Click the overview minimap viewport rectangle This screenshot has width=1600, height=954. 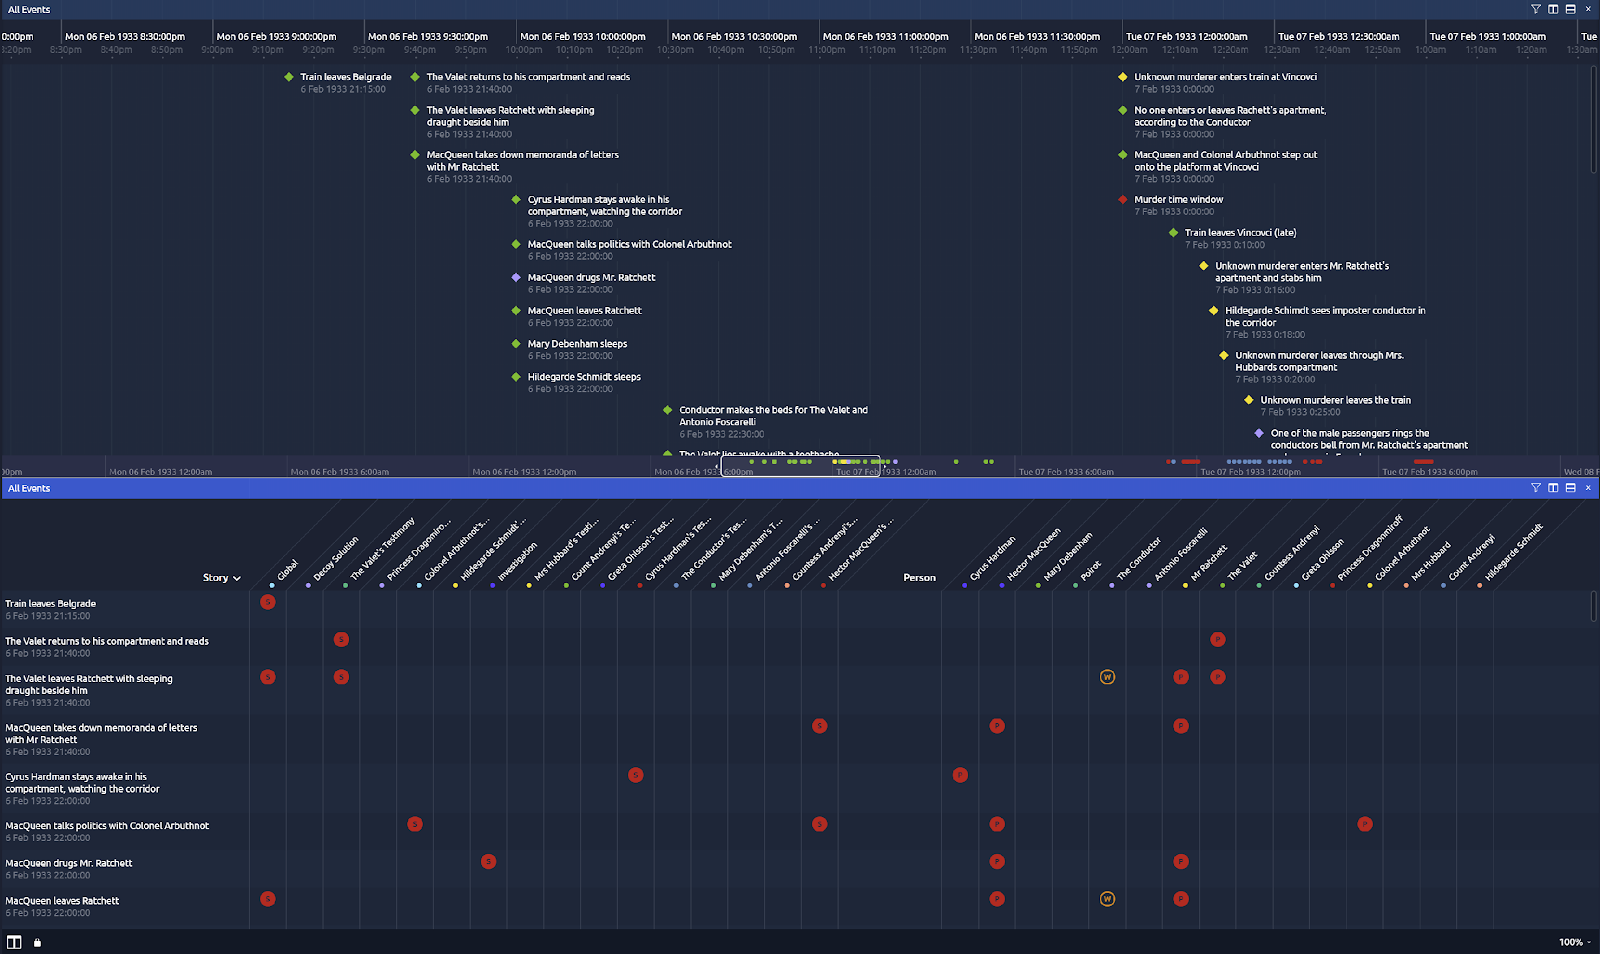[x=800, y=466]
